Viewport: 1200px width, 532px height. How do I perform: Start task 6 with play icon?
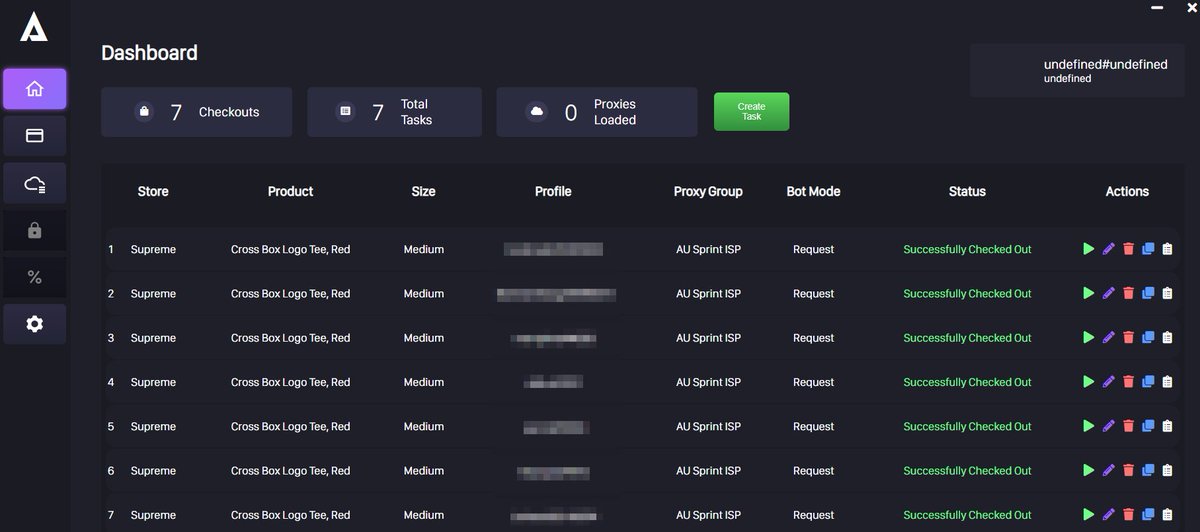[1089, 470]
